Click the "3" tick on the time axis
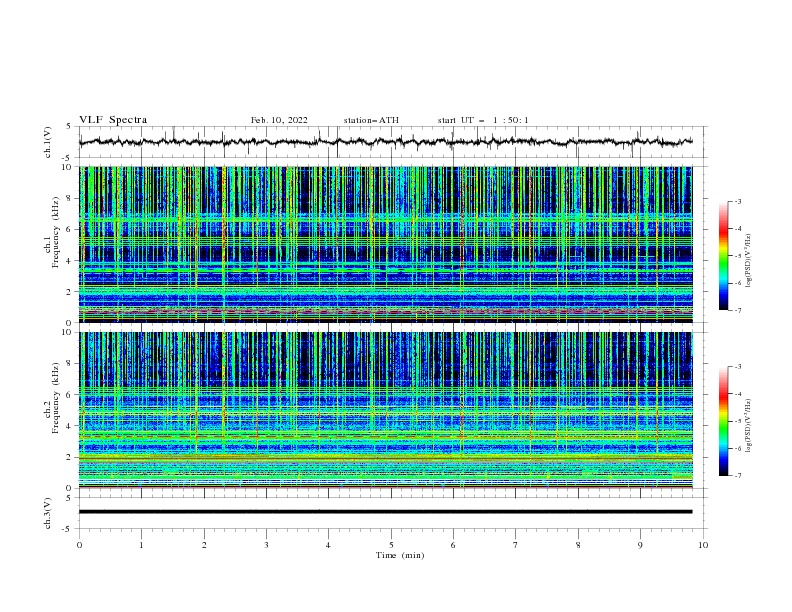The image size is (792, 612). tap(267, 545)
